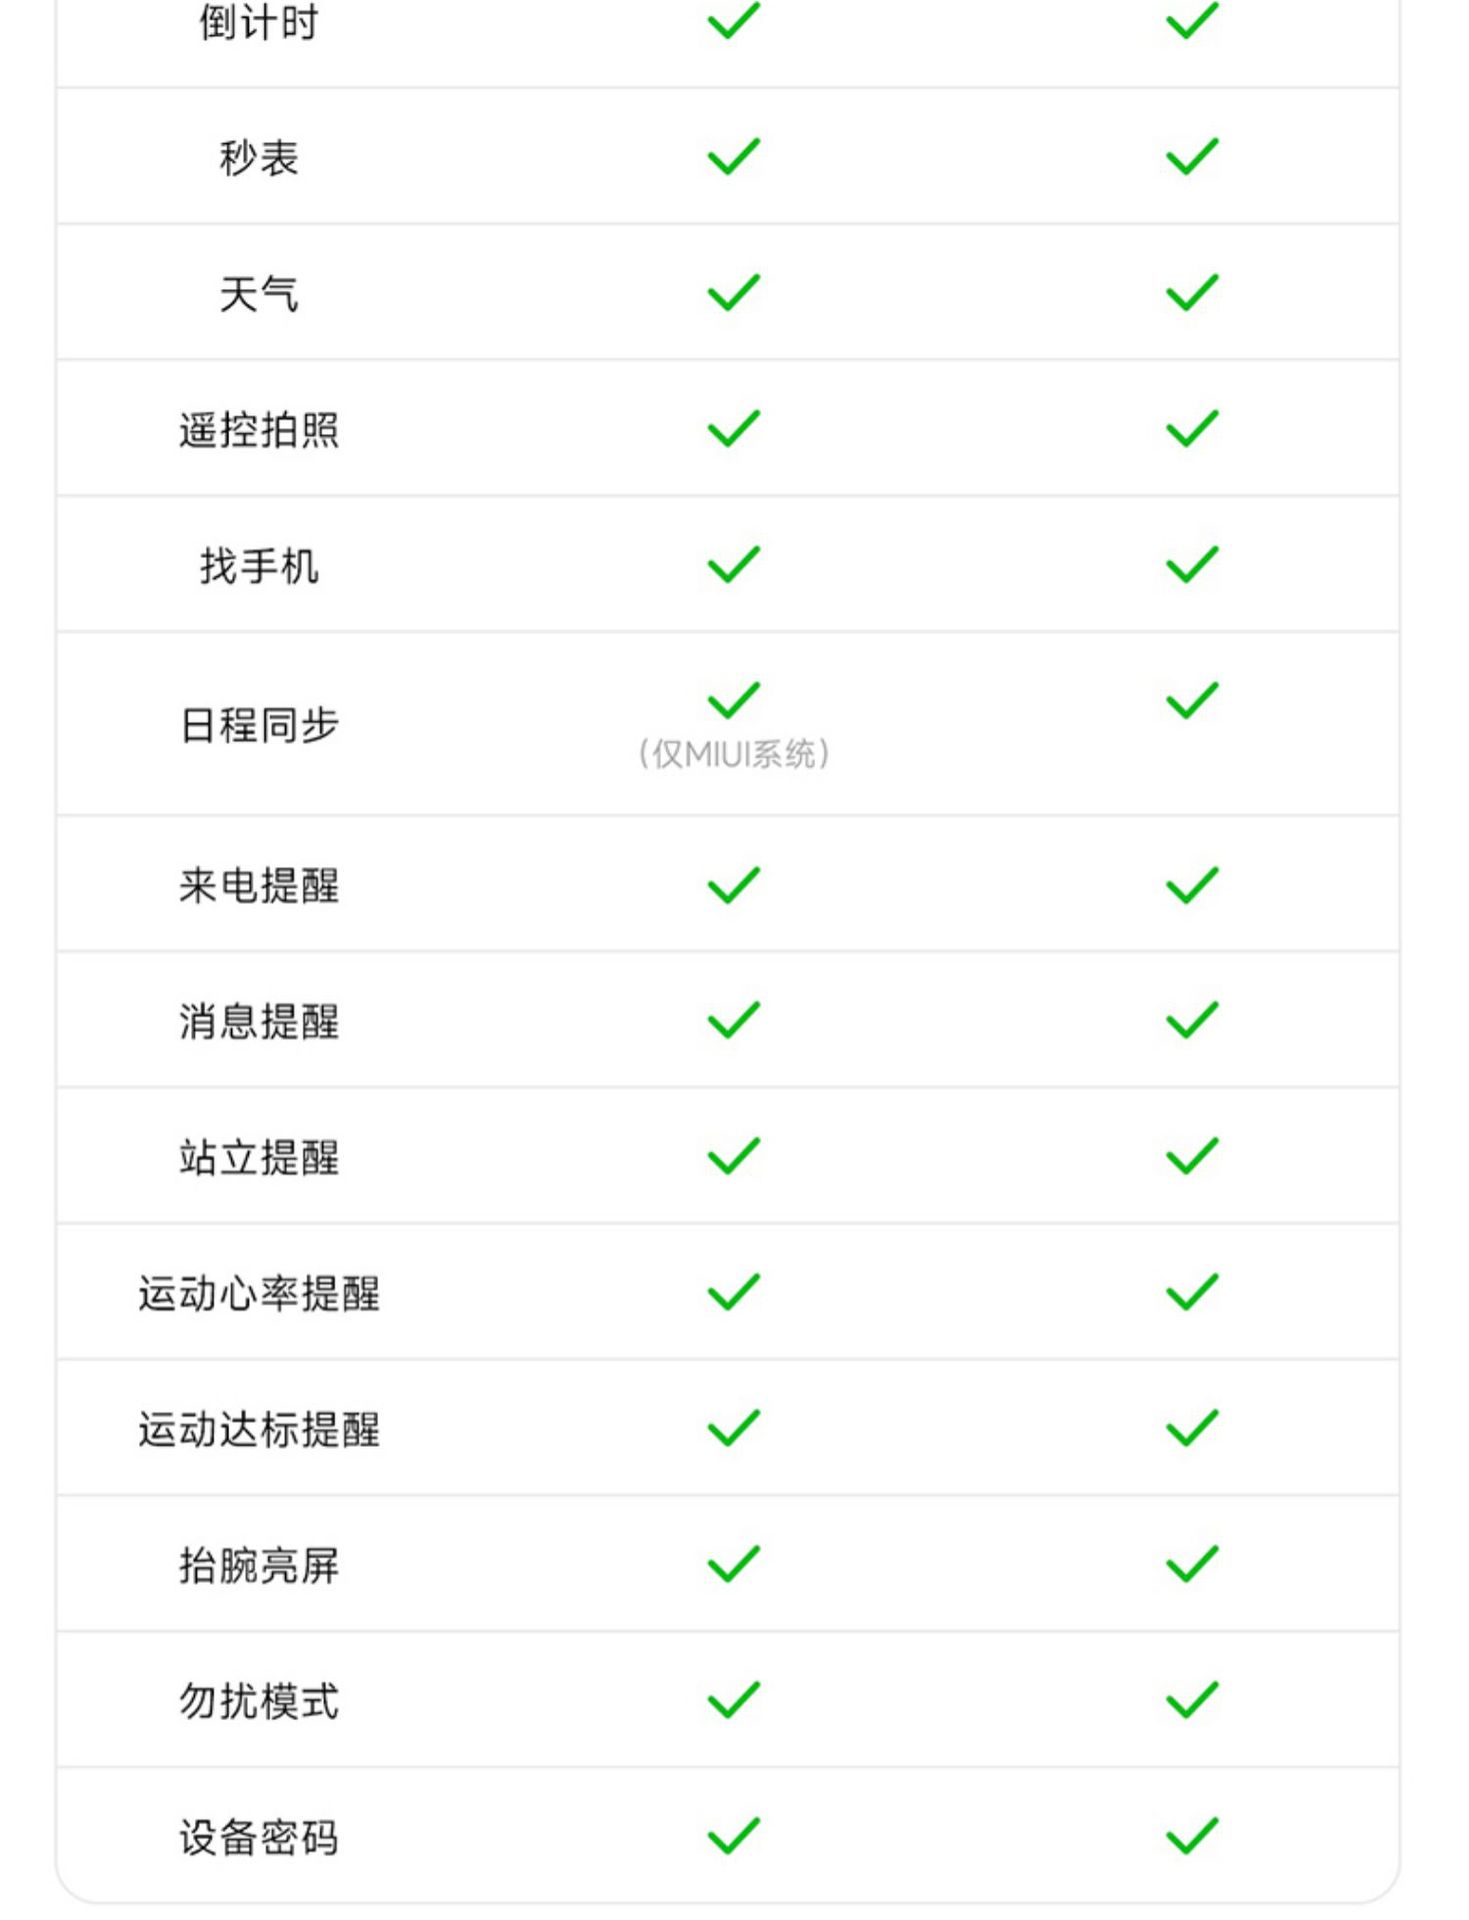This screenshot has width=1469, height=1920.
Task: Click the first-column checkmark for 日程同步
Action: point(733,701)
